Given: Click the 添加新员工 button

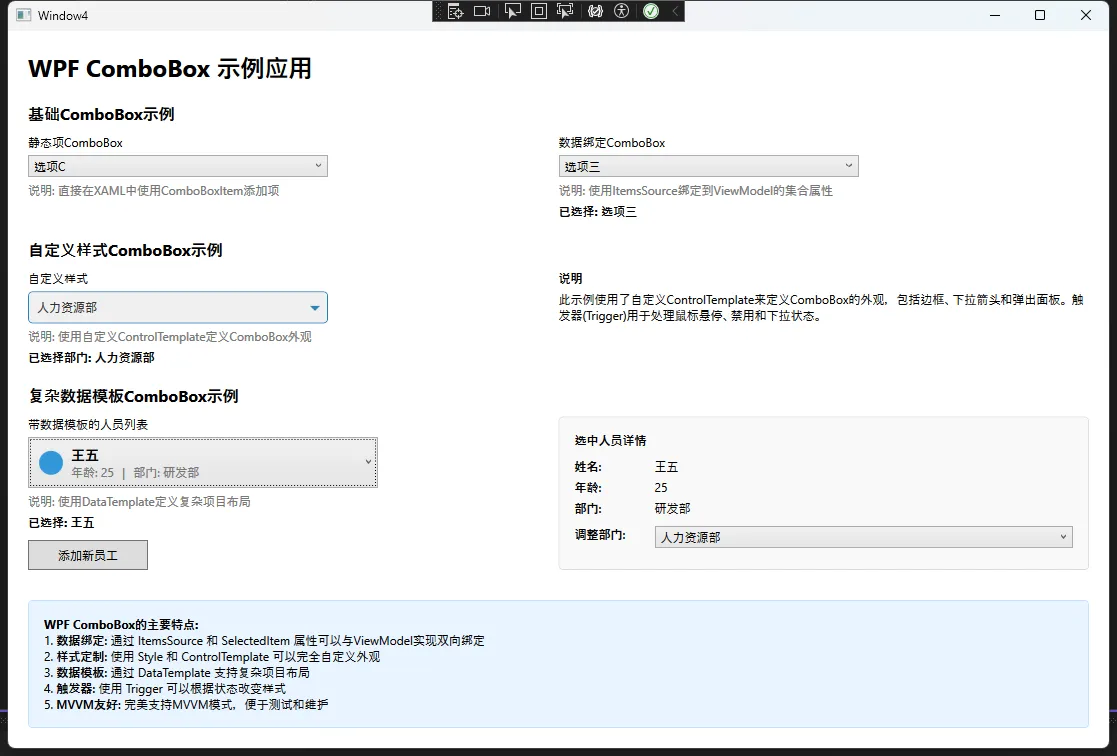Looking at the screenshot, I should click(x=88, y=555).
